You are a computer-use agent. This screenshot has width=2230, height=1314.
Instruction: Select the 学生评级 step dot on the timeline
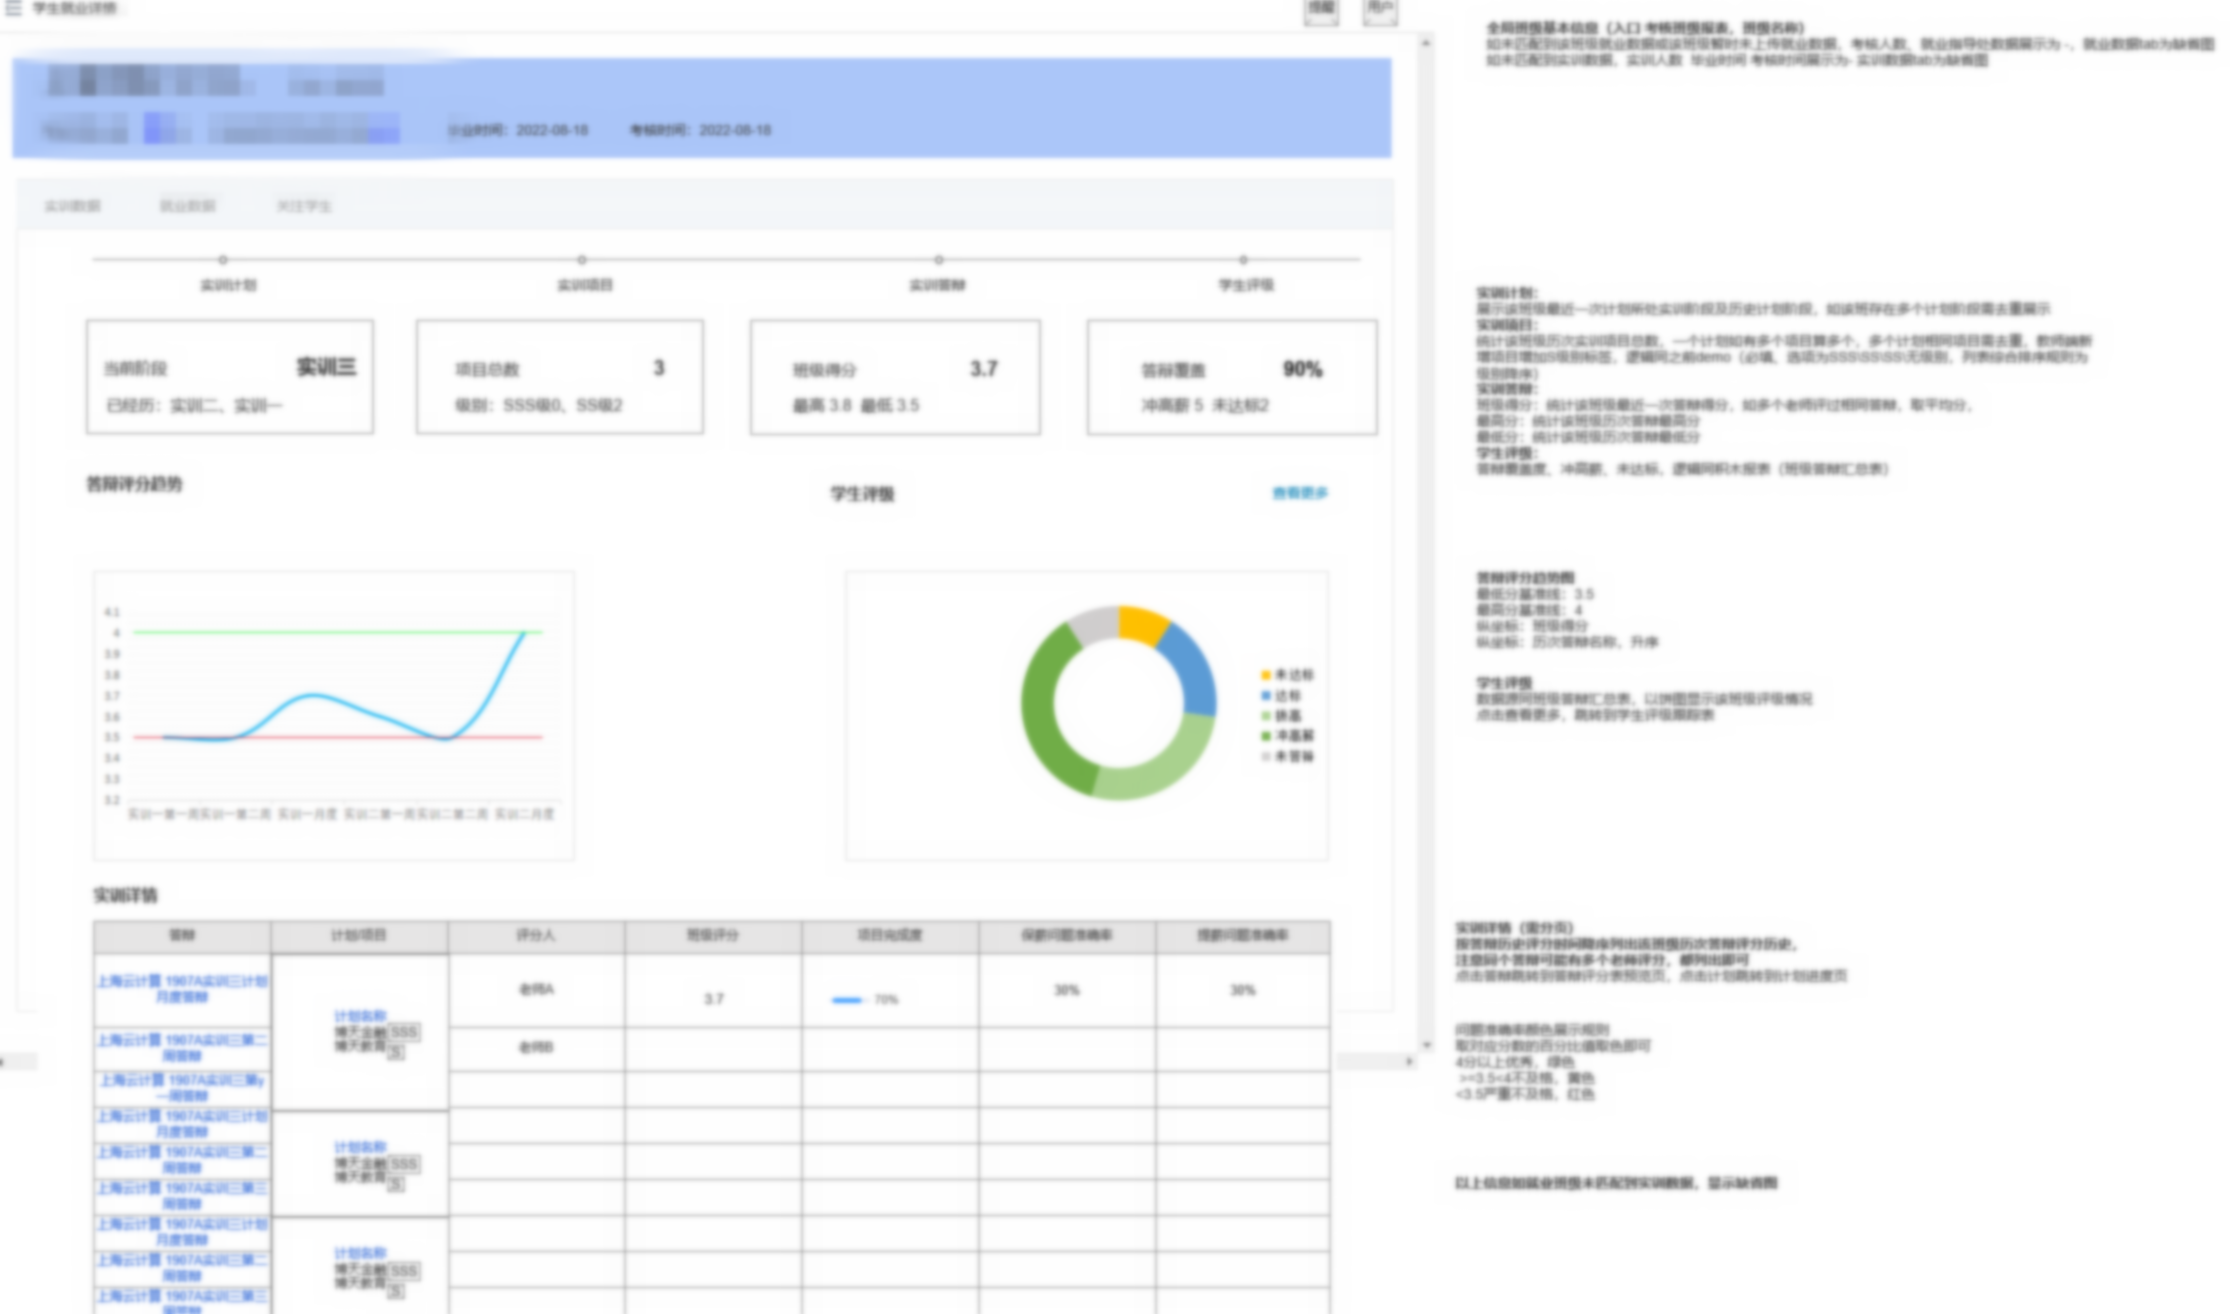coord(1243,260)
